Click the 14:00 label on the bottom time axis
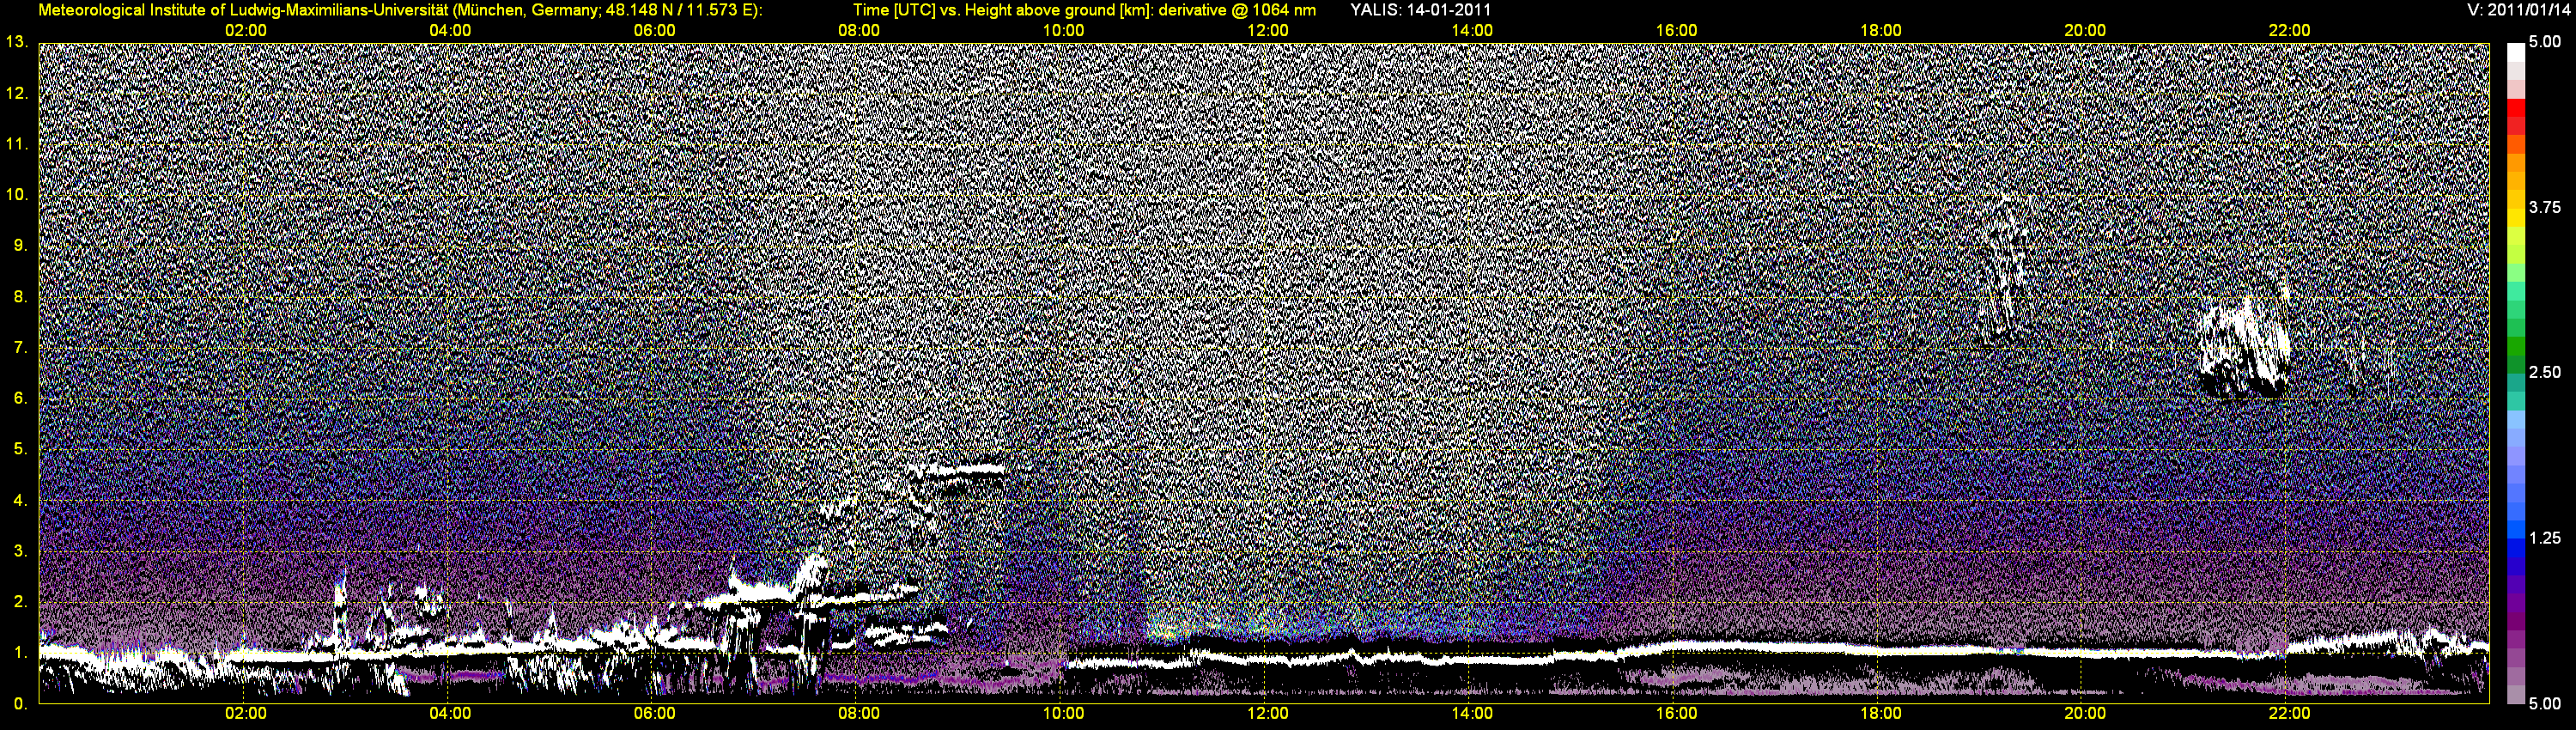This screenshot has width=2576, height=730. [x=1472, y=714]
